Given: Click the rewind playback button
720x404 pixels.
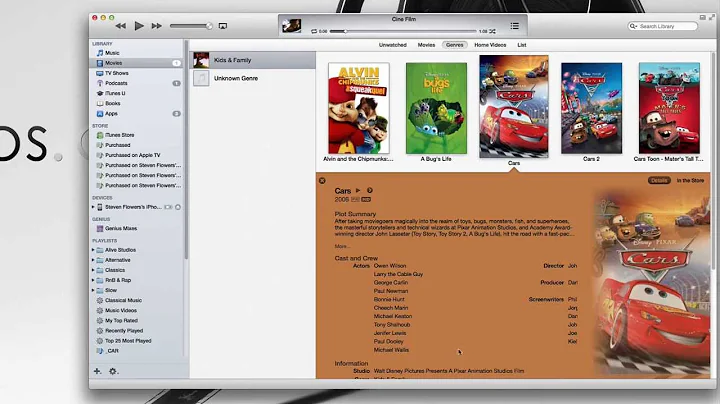Looking at the screenshot, I should (x=120, y=26).
